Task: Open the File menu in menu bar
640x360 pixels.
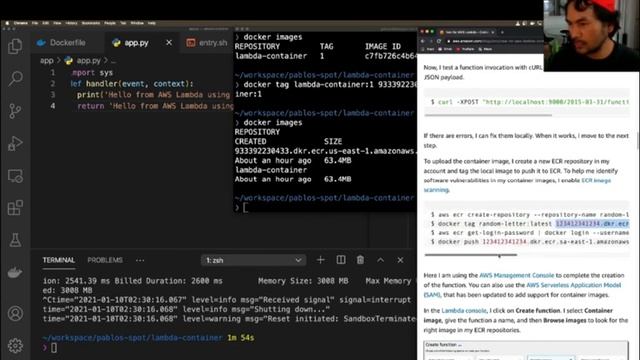Action: point(35,23)
